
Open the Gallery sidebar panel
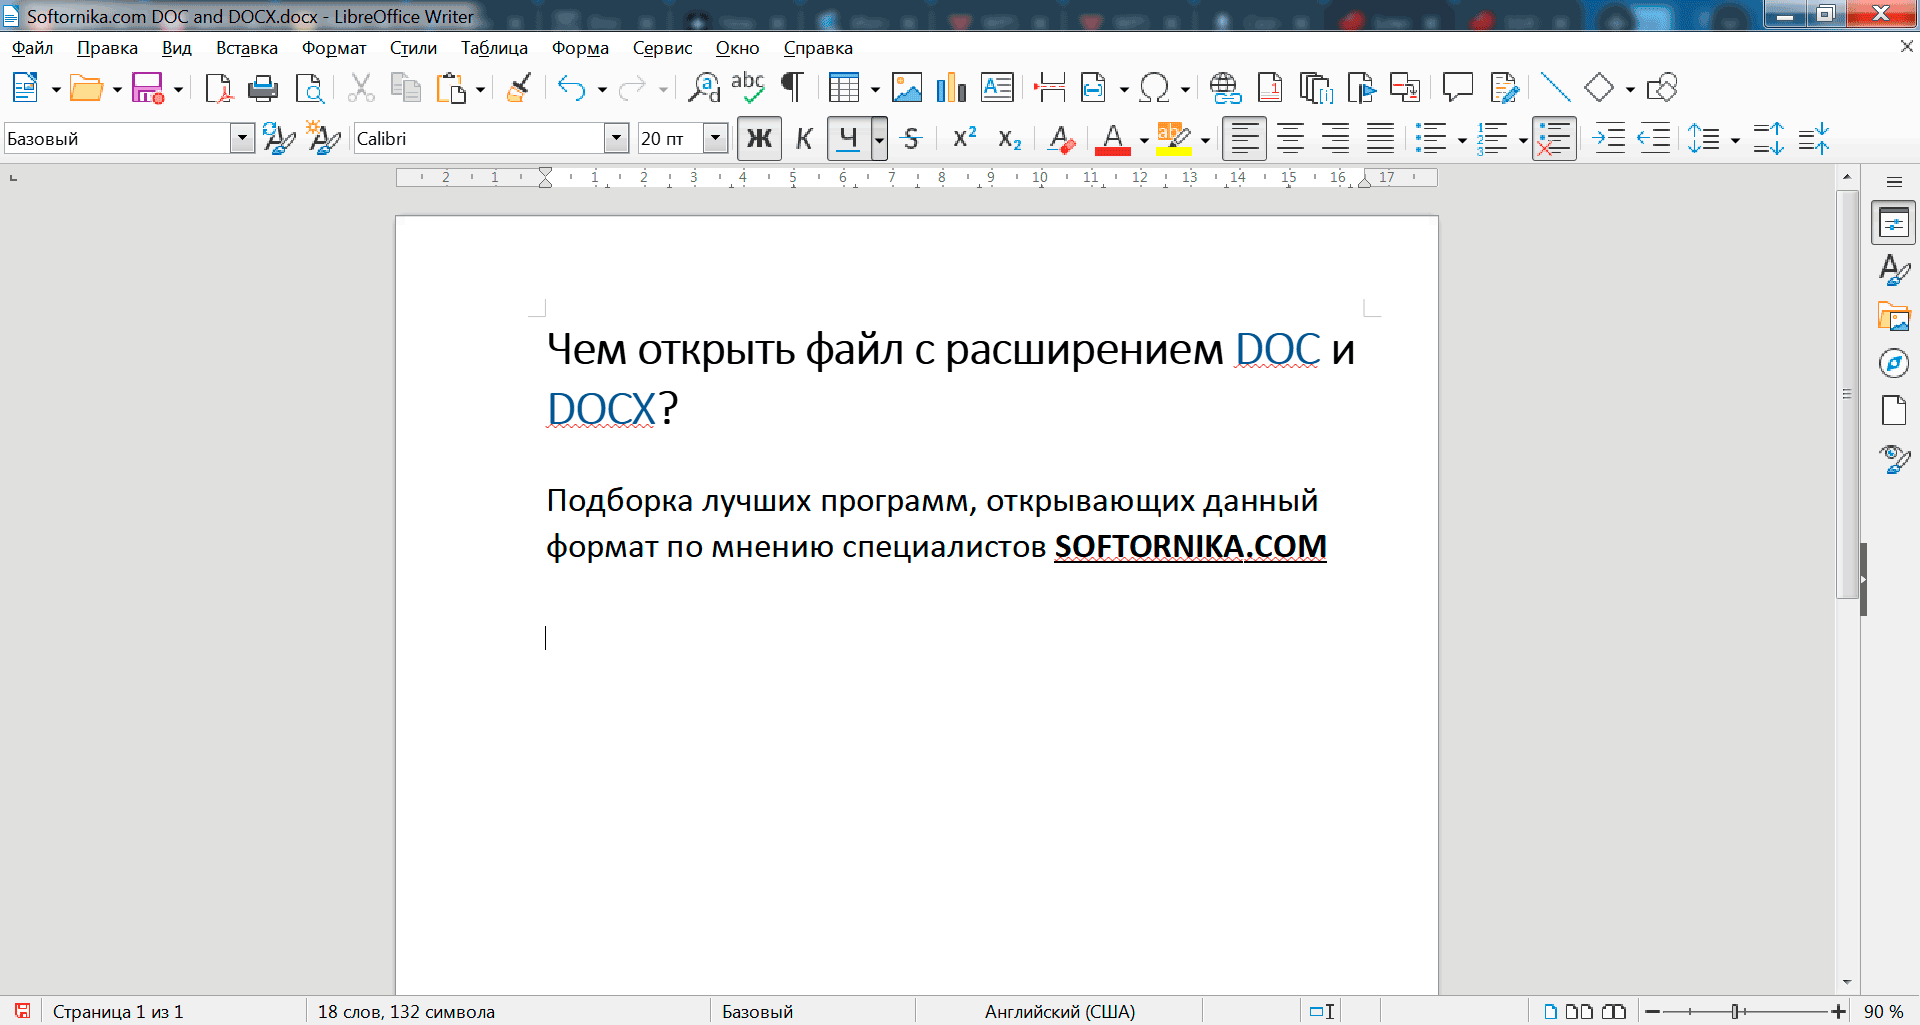tap(1893, 317)
